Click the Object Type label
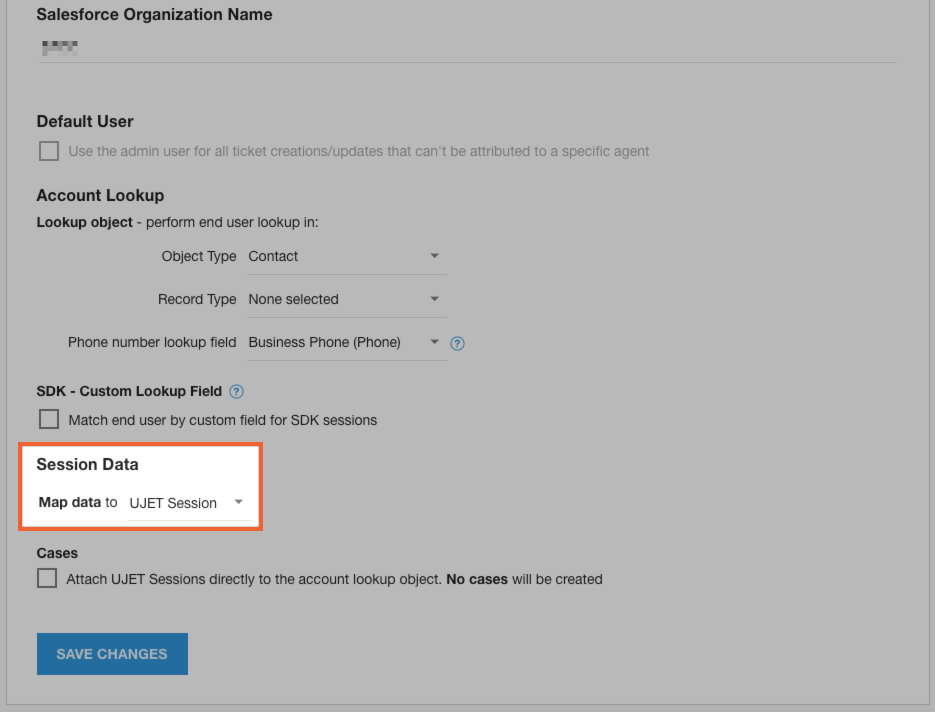935x712 pixels. coord(199,256)
